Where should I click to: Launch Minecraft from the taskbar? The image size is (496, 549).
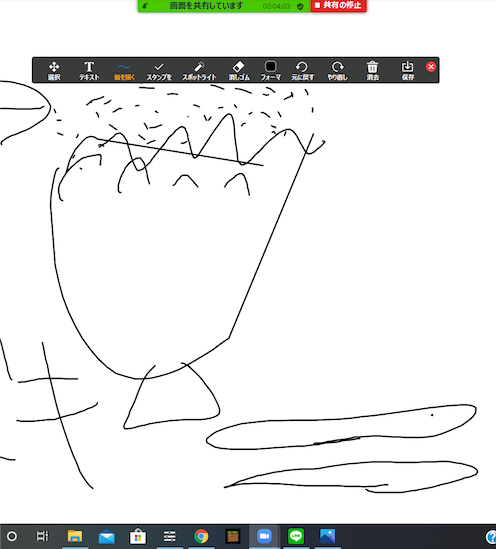[233, 536]
